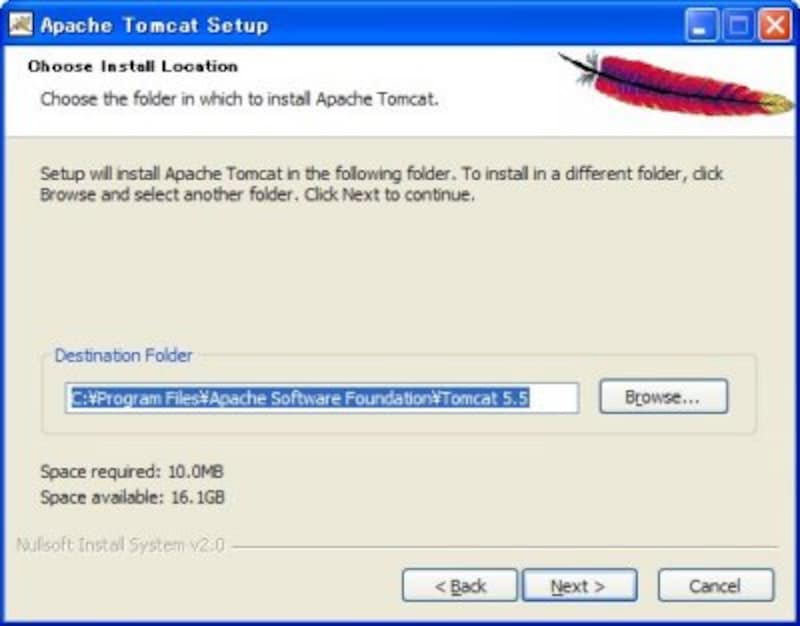Image resolution: width=800 pixels, height=626 pixels.
Task: Return to the previous step with Back
Action: 460,586
